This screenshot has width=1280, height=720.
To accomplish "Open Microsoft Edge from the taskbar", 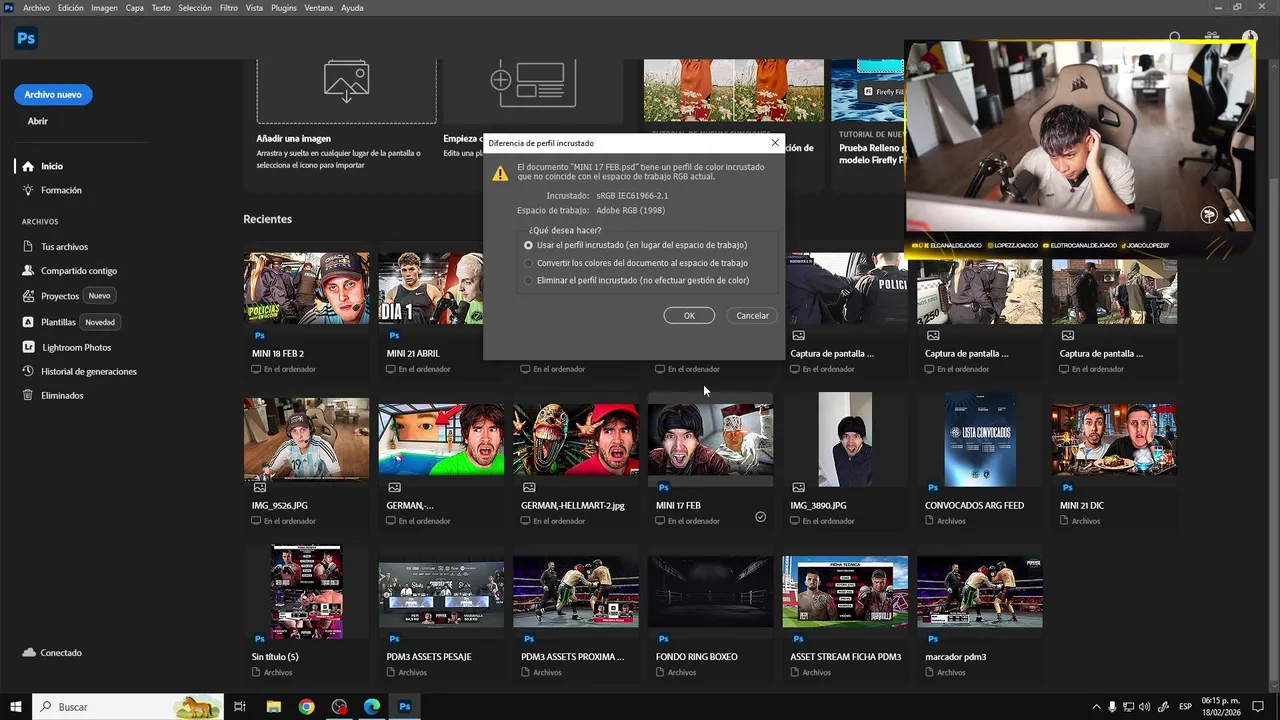I will [372, 707].
